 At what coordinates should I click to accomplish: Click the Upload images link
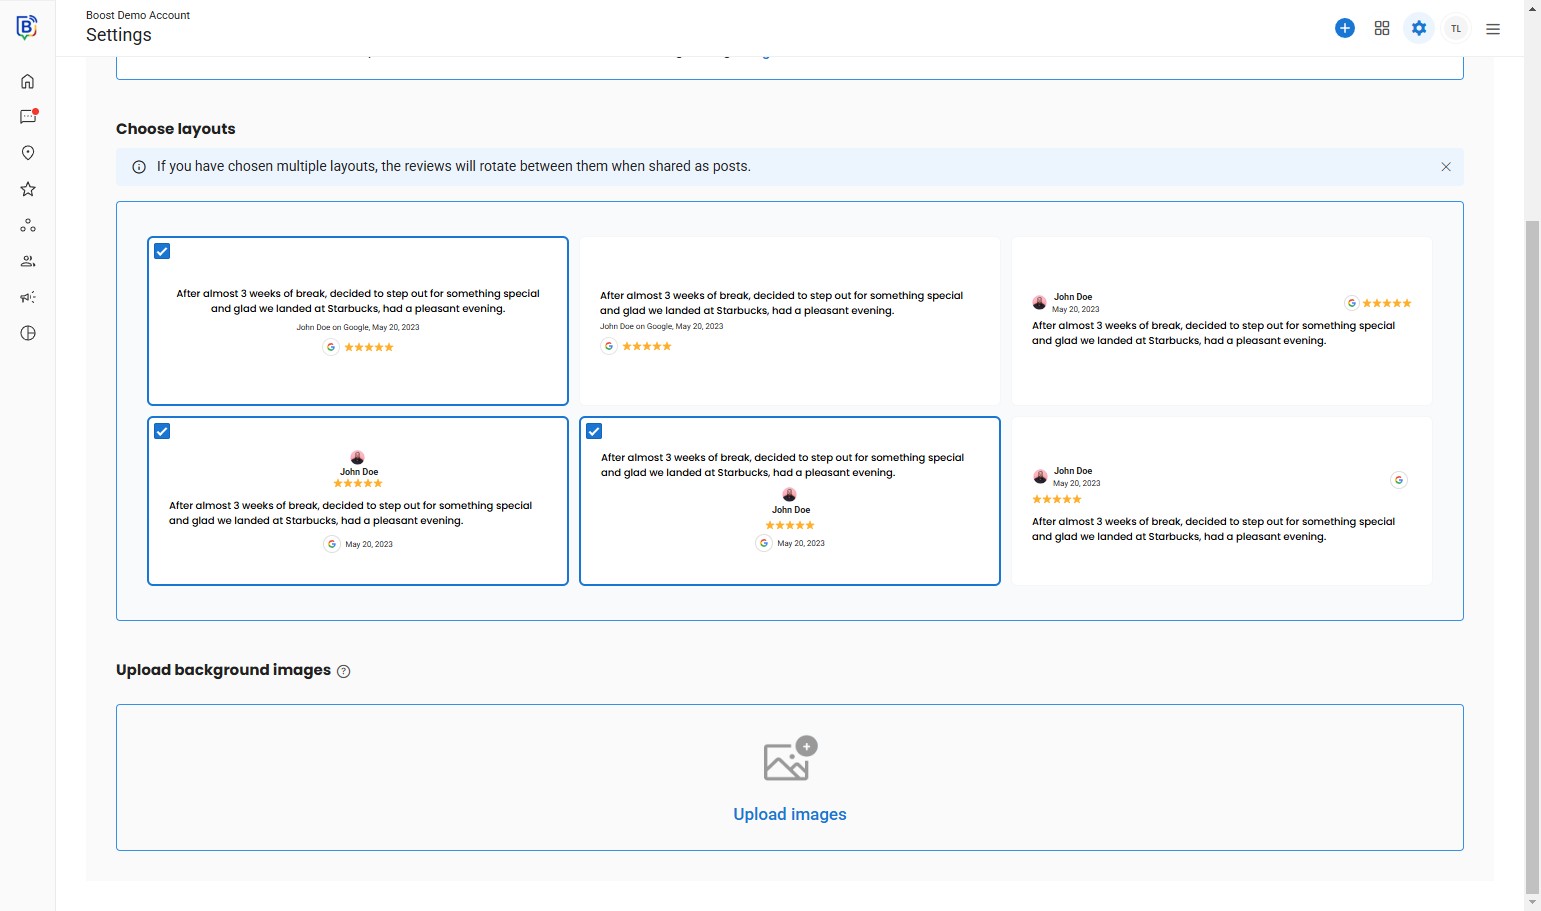coord(789,814)
